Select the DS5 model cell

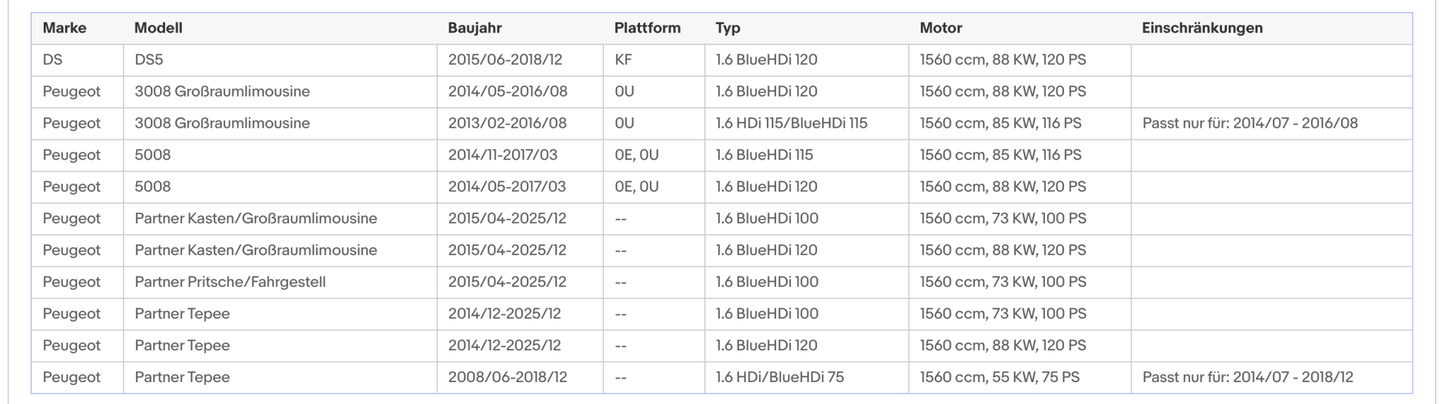click(x=149, y=60)
